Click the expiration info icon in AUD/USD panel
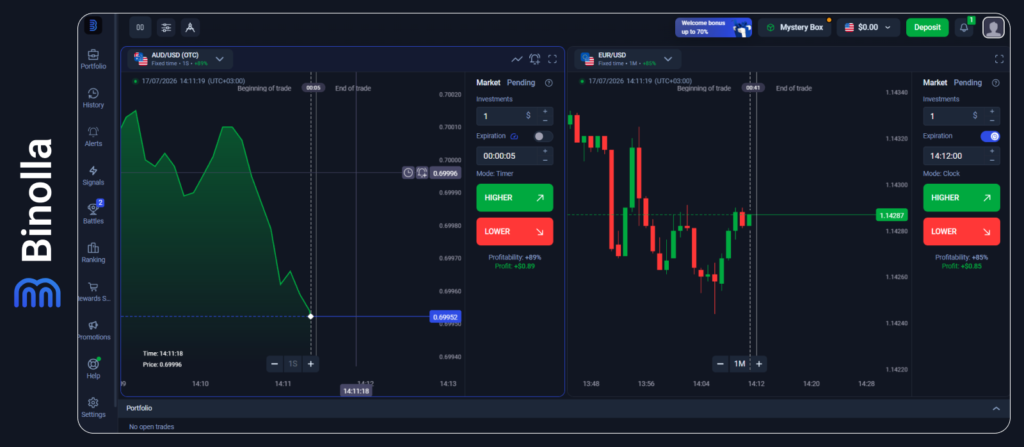Screen dimensions: 1024x447 click(514, 137)
